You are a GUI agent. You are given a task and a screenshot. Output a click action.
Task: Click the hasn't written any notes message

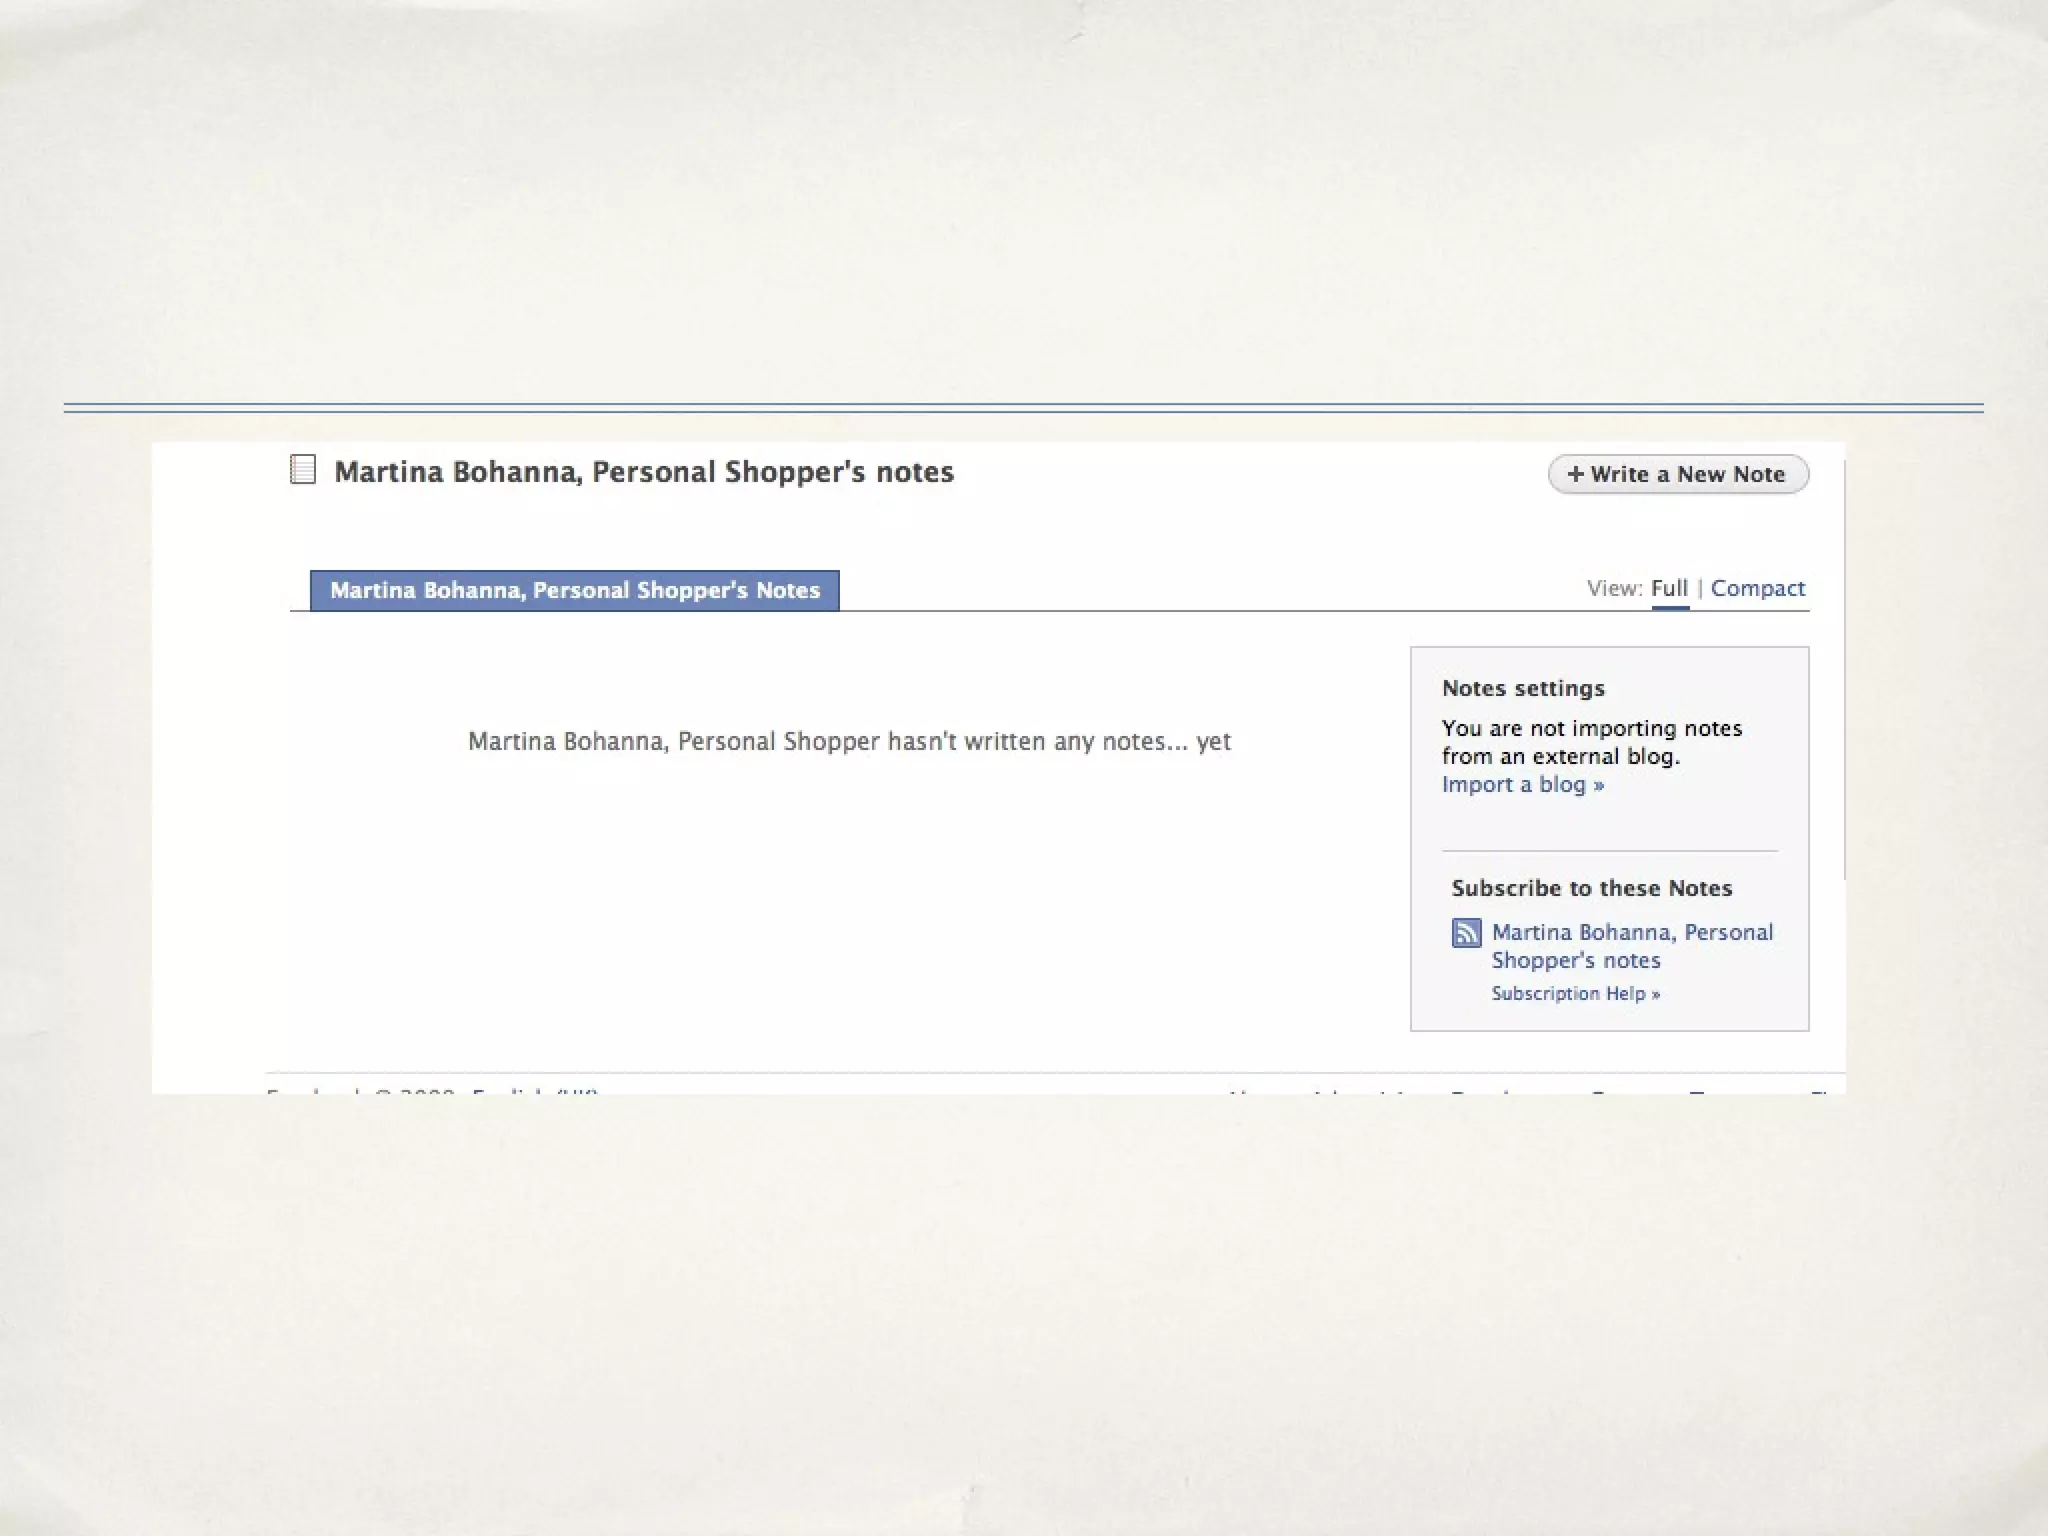[849, 742]
